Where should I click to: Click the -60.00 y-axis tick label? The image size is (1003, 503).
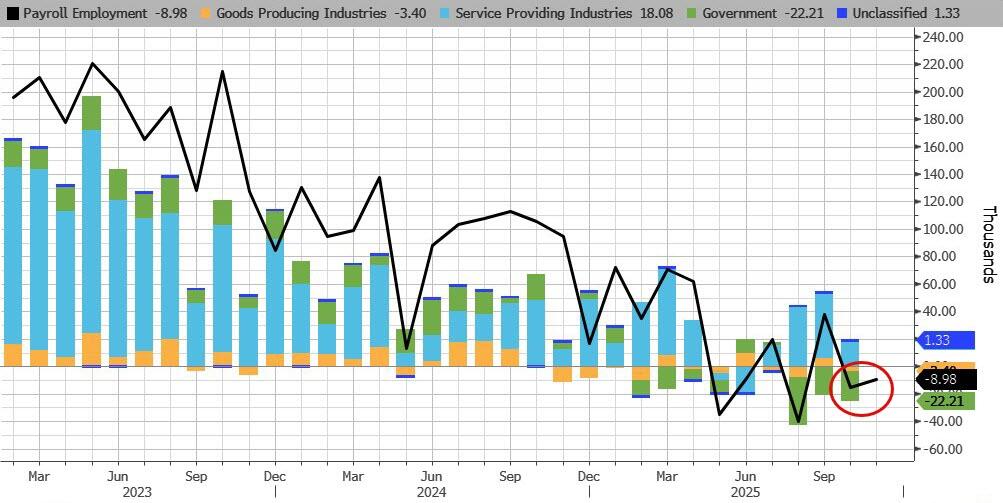[942, 449]
